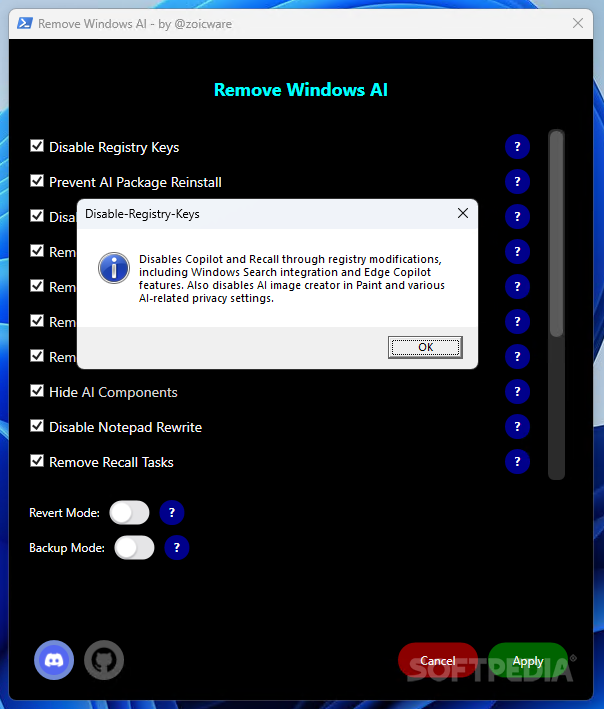Click the Backup Mode label
This screenshot has width=604, height=709.
coord(67,548)
